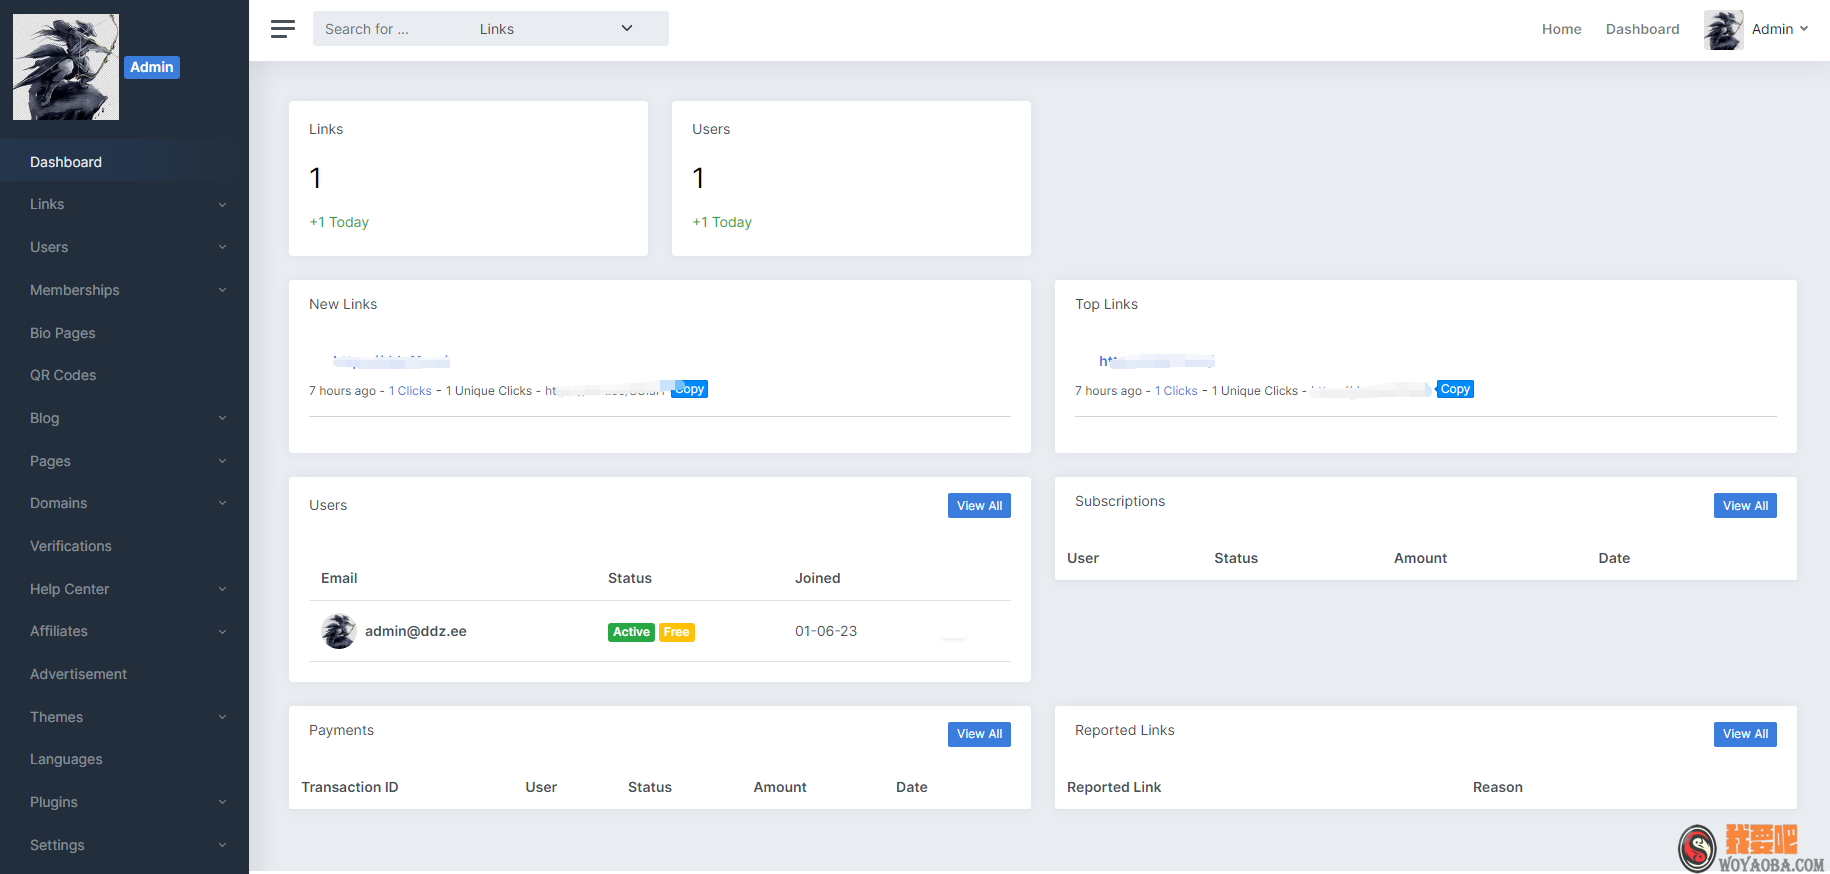This screenshot has height=874, width=1830.
Task: Click the Admin badge in the sidebar
Action: (x=152, y=67)
